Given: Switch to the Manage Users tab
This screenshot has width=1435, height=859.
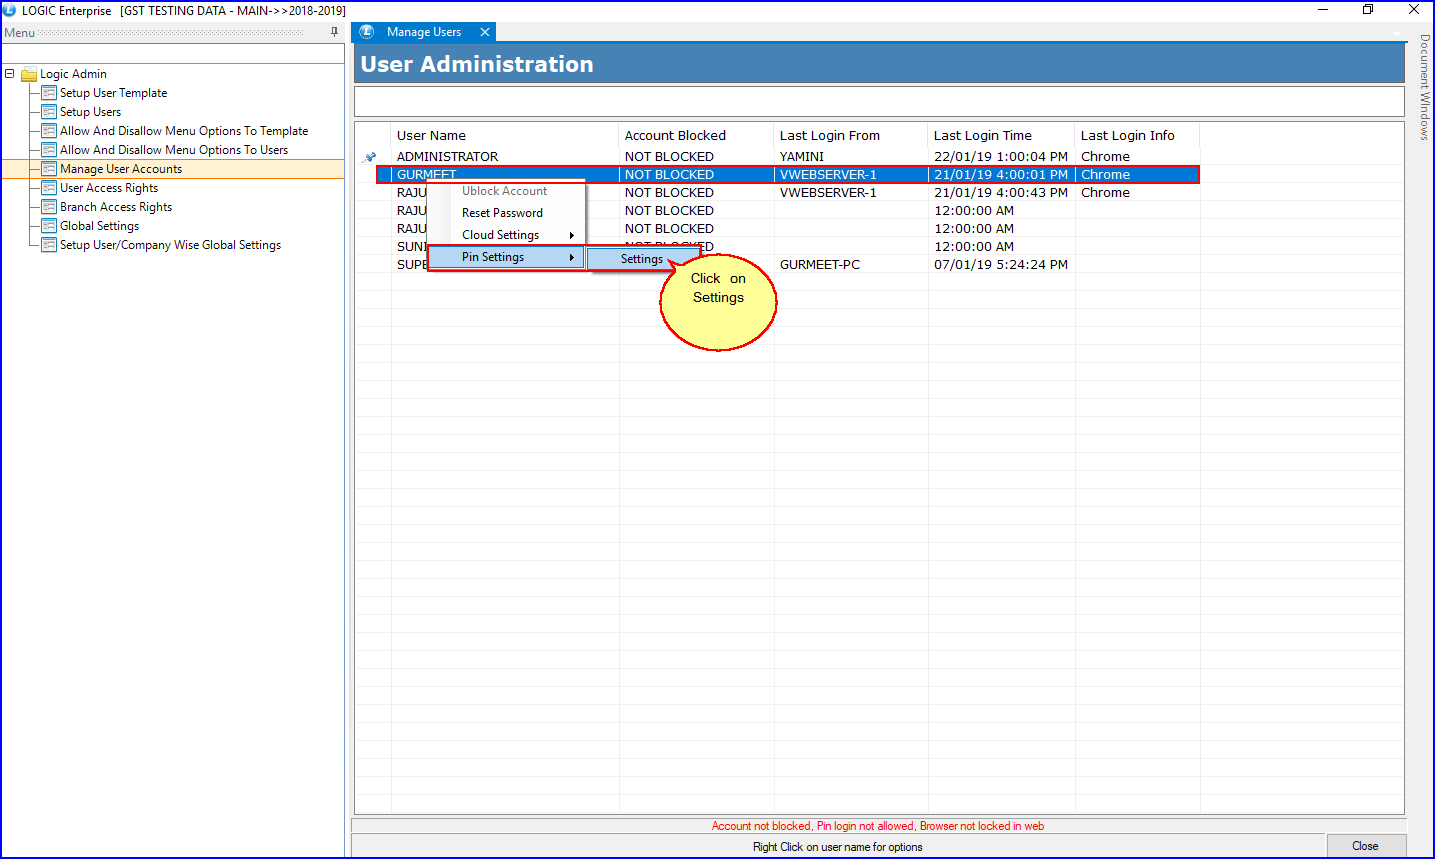Looking at the screenshot, I should [424, 32].
